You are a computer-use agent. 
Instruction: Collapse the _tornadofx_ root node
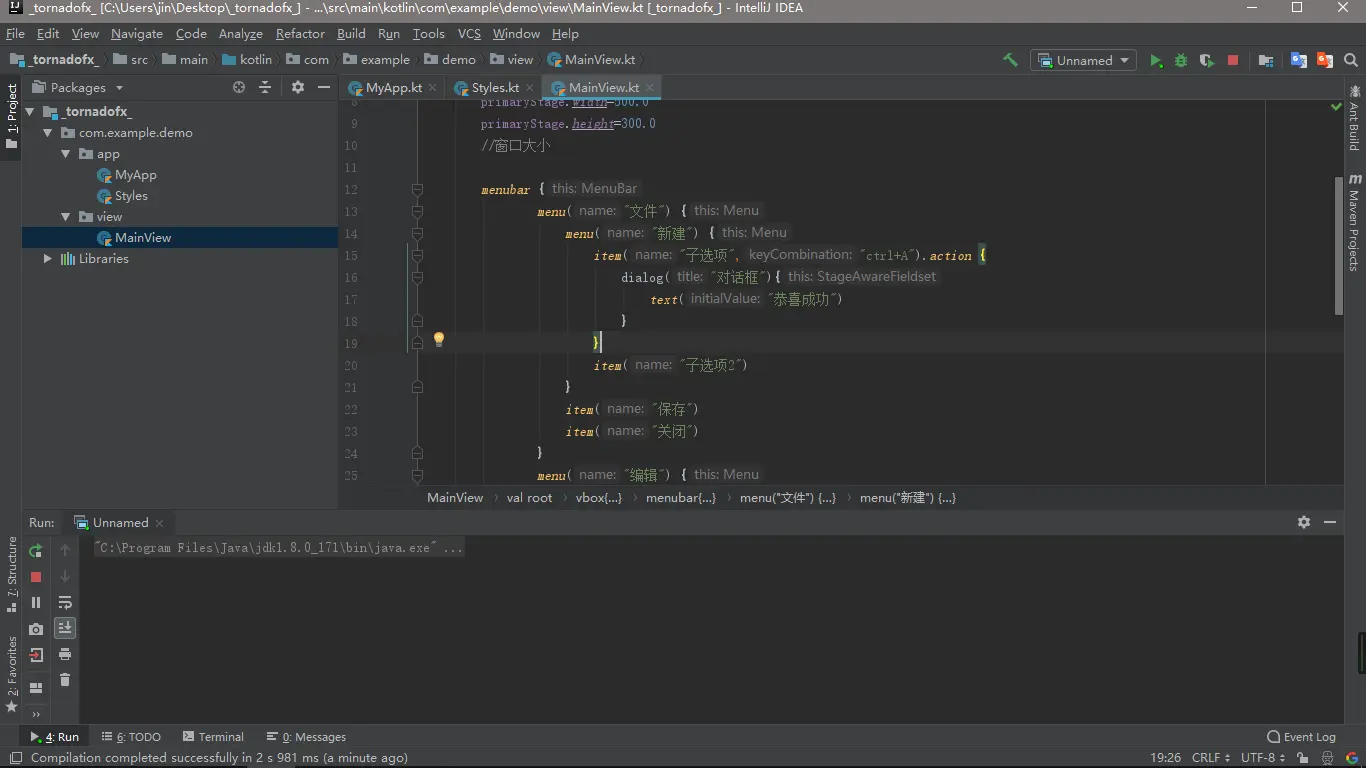[x=31, y=111]
